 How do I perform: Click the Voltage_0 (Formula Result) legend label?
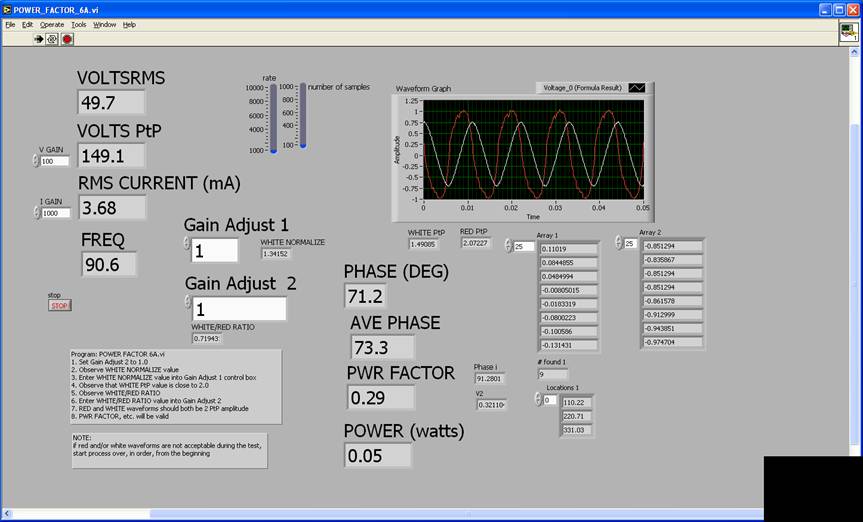click(582, 88)
